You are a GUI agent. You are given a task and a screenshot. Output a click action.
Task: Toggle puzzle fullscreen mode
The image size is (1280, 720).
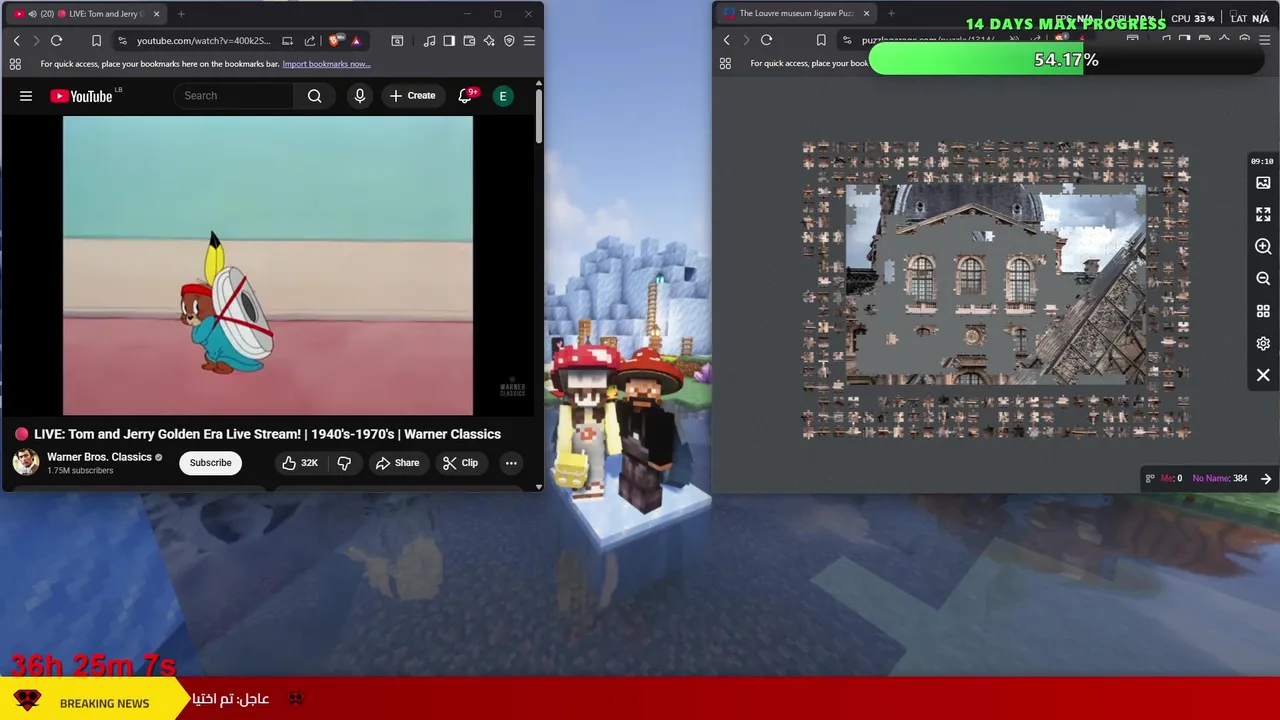(1263, 215)
